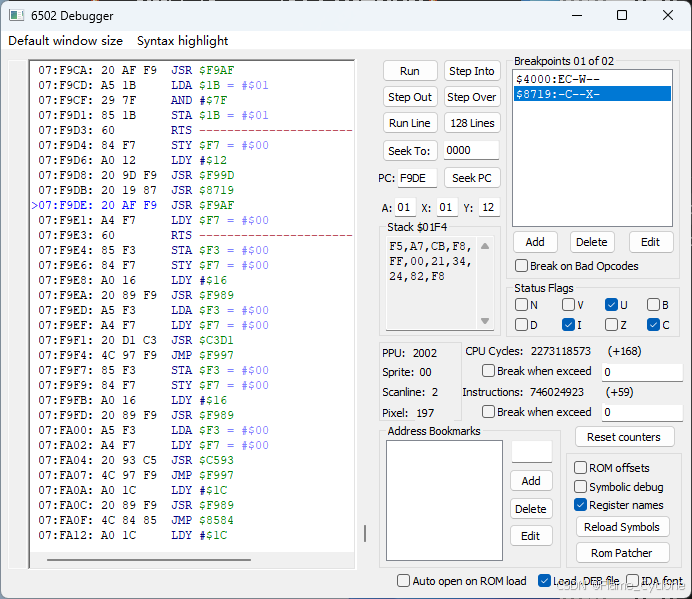Image resolution: width=692 pixels, height=599 pixels.
Task: Select current PC line 07:F9DE
Action: click(192, 205)
